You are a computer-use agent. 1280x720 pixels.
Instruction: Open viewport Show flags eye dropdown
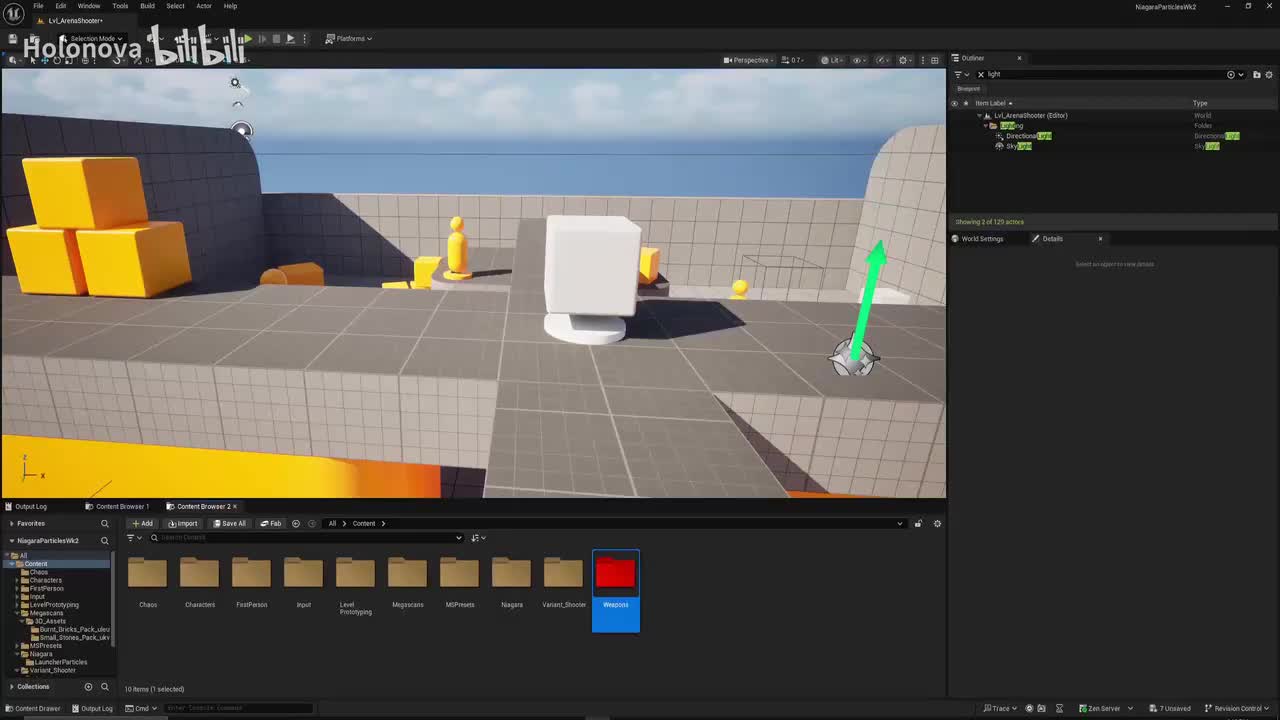pyautogui.click(x=859, y=60)
